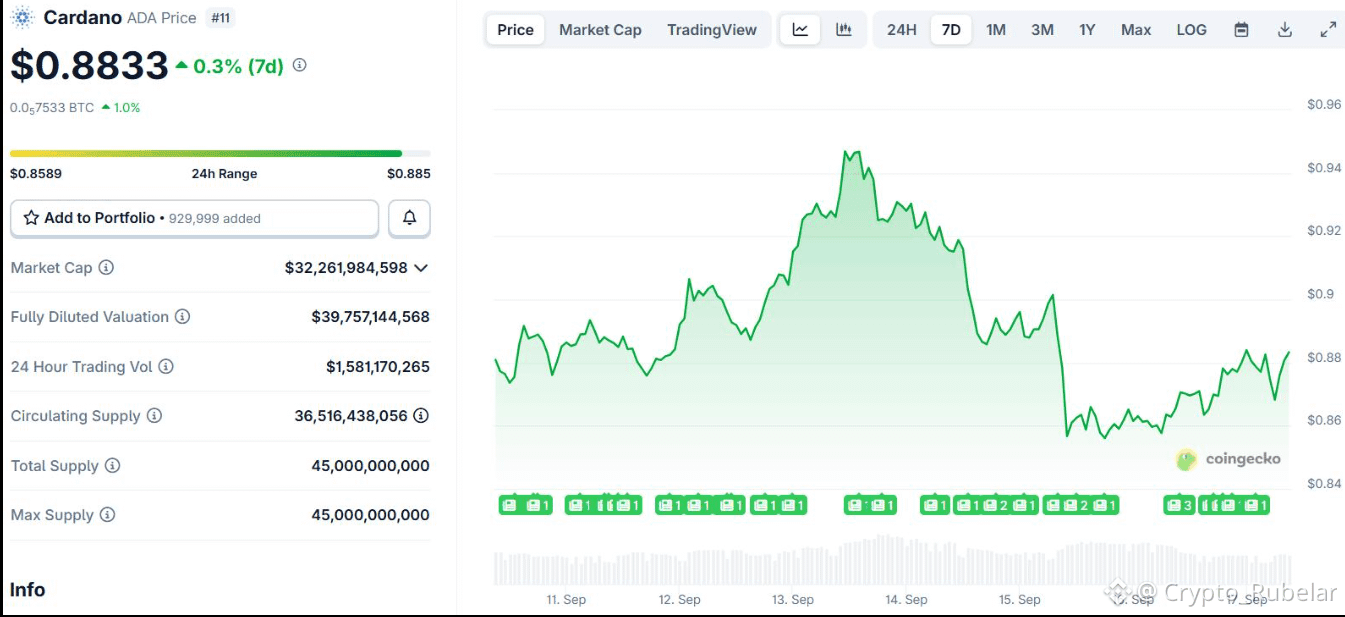1345x617 pixels.
Task: Select the 3M time range
Action: (x=1042, y=30)
